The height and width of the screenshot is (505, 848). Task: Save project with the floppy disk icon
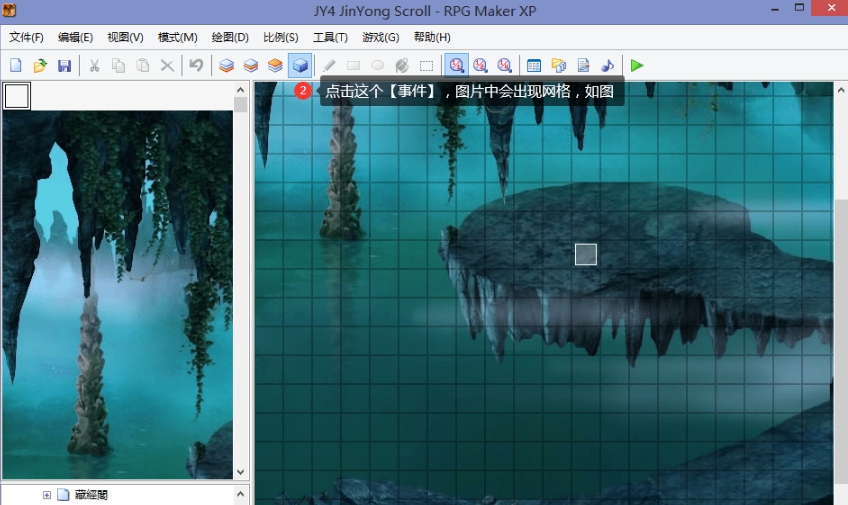tap(64, 65)
